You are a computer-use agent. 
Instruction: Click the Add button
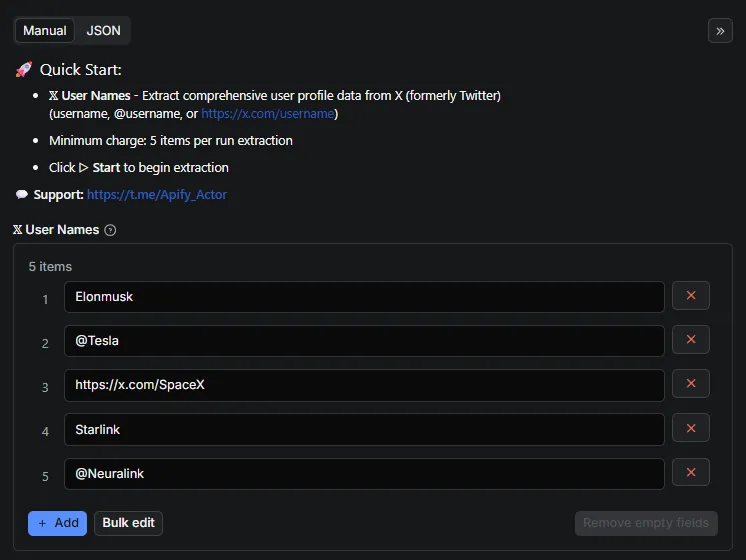point(57,523)
